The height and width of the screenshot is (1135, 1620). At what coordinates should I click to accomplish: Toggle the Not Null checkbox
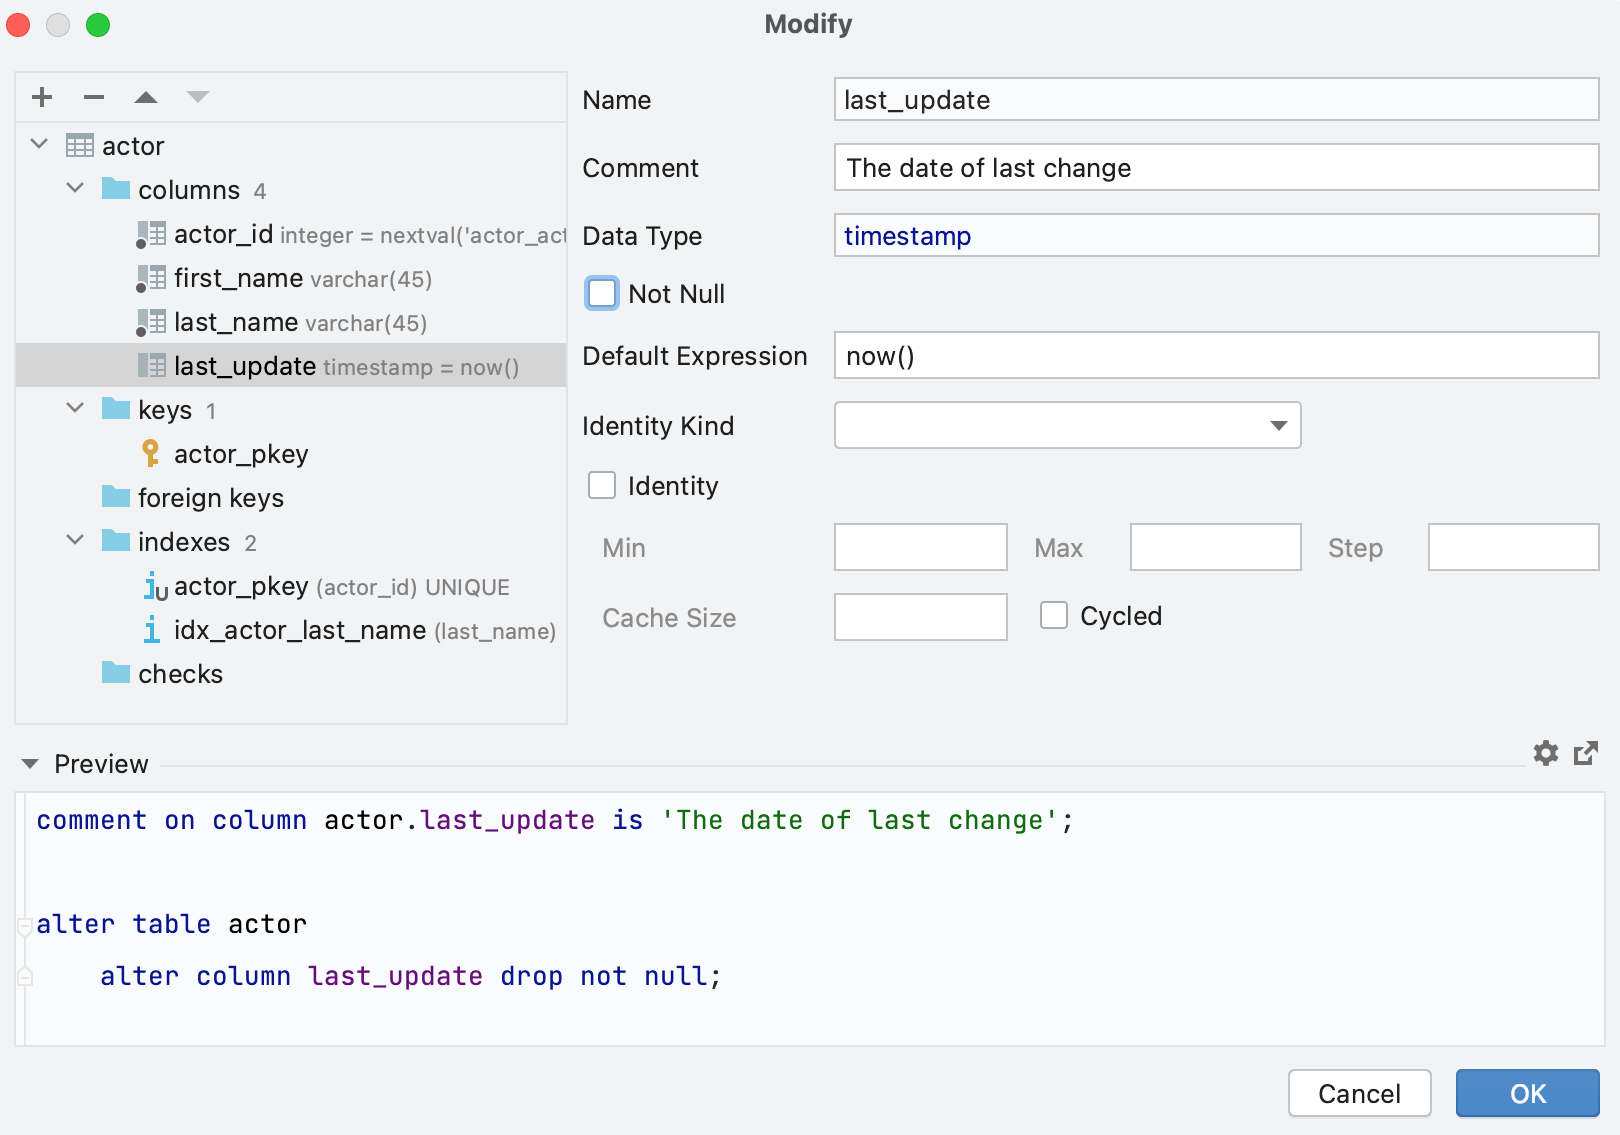pyautogui.click(x=602, y=293)
